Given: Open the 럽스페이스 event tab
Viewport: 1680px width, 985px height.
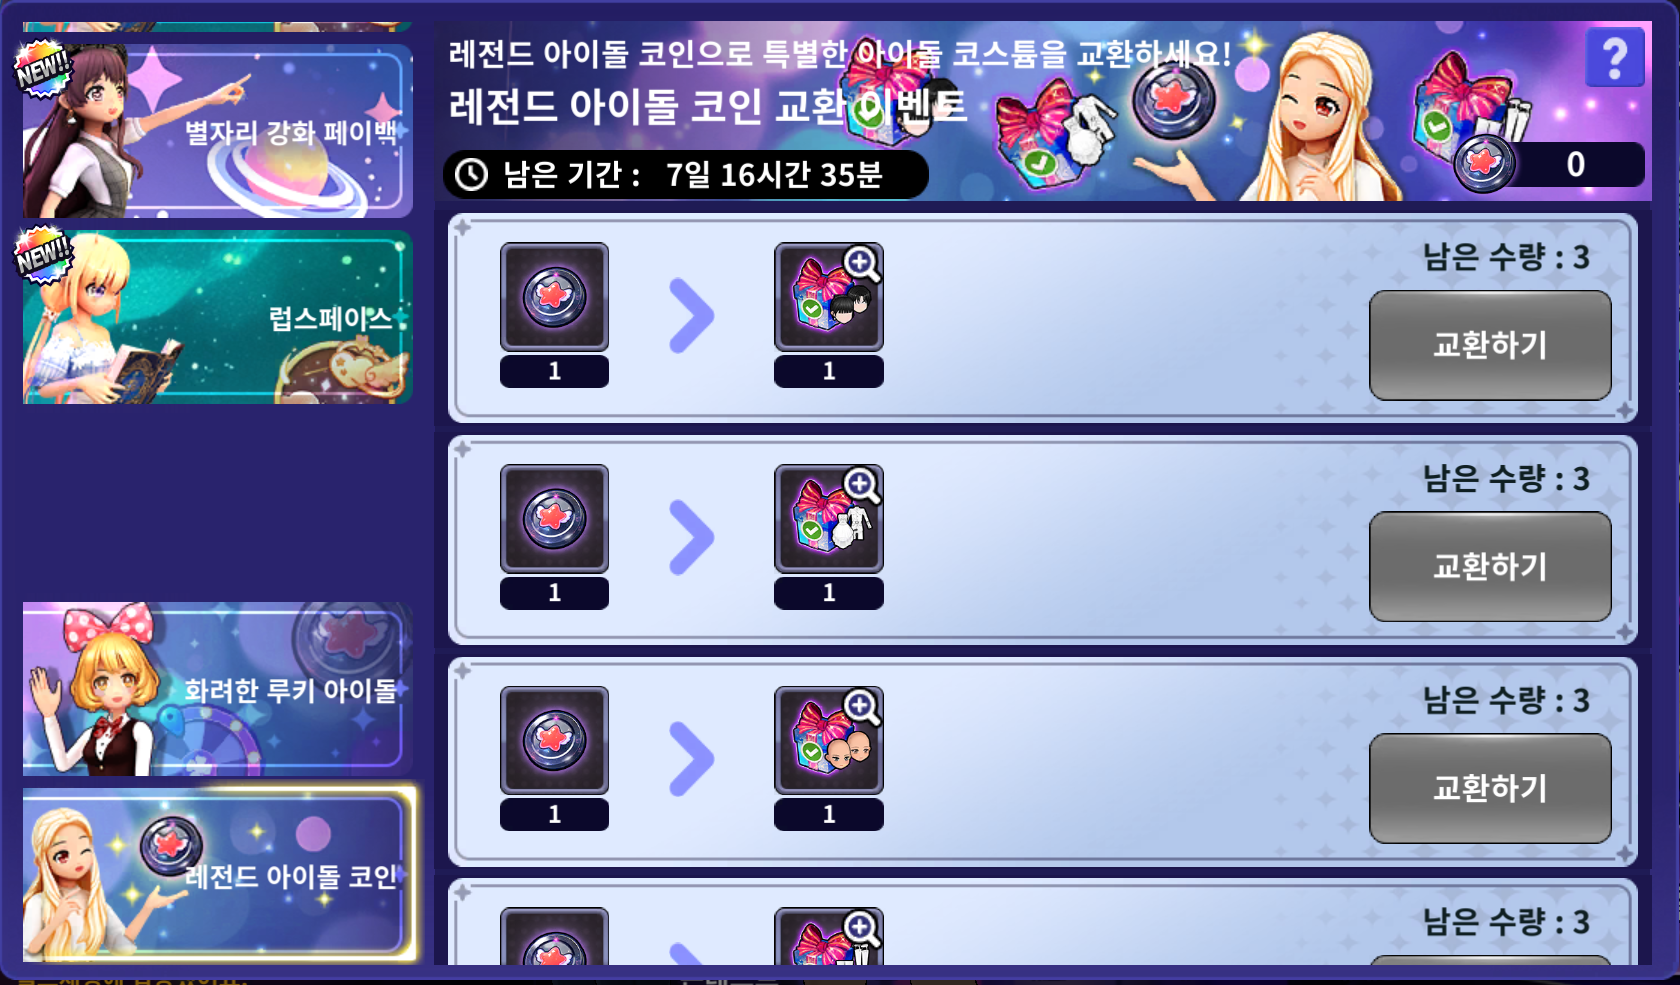Looking at the screenshot, I should [217, 317].
